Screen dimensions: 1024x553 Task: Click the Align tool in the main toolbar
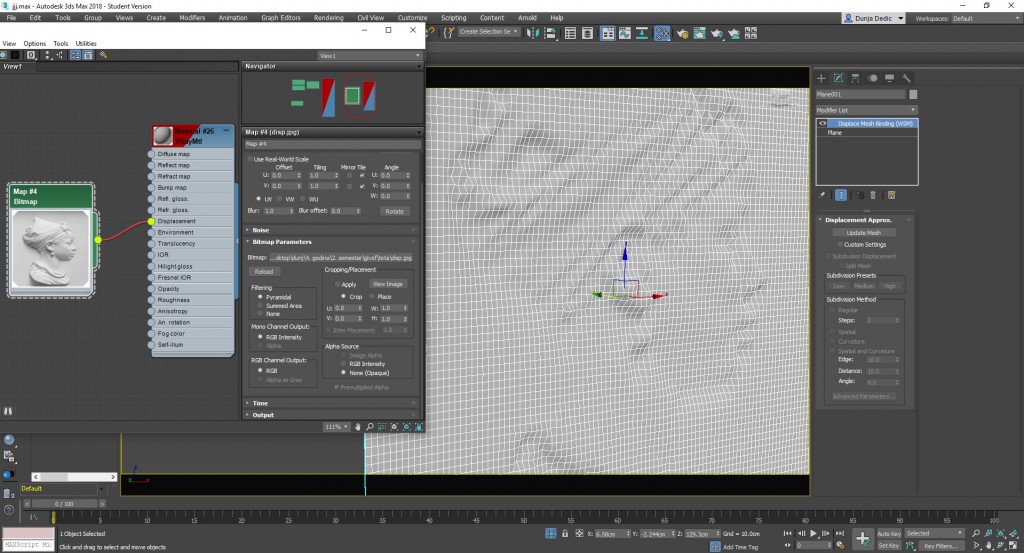(550, 33)
